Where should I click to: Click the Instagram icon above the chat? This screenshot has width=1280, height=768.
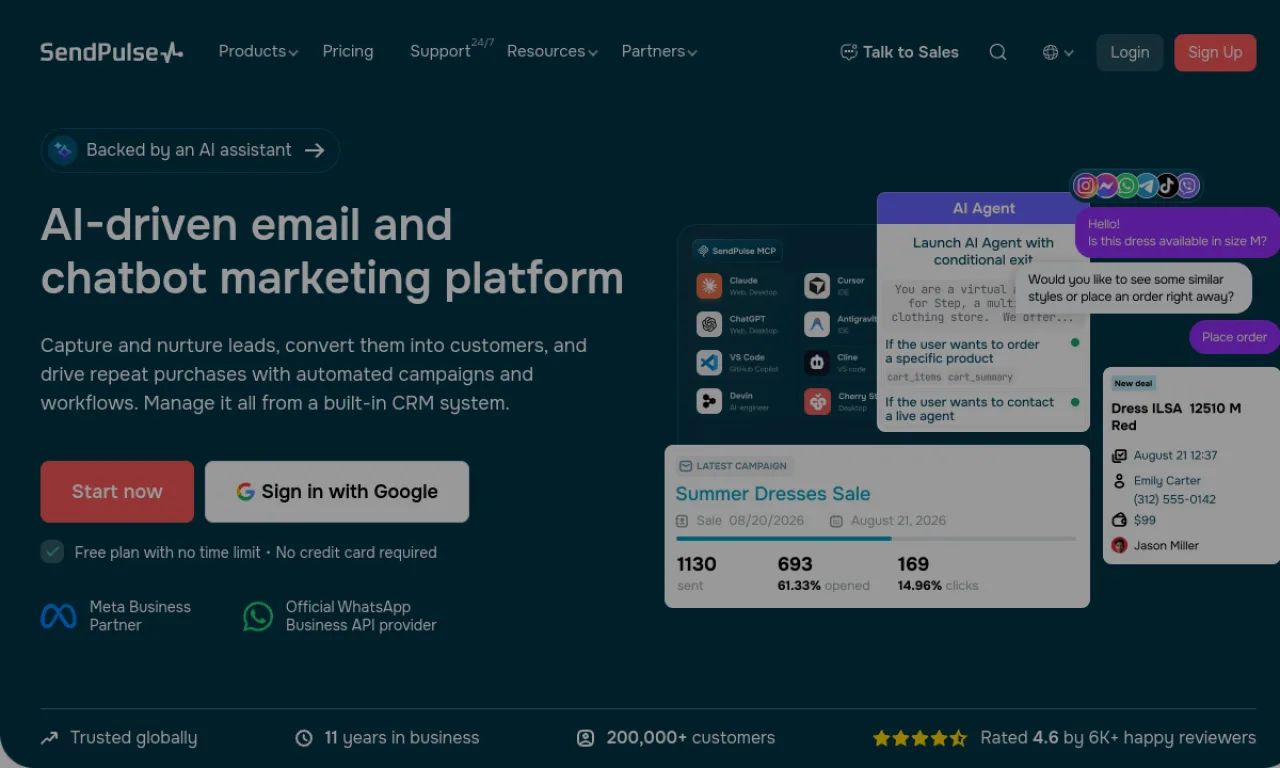[x=1085, y=186]
